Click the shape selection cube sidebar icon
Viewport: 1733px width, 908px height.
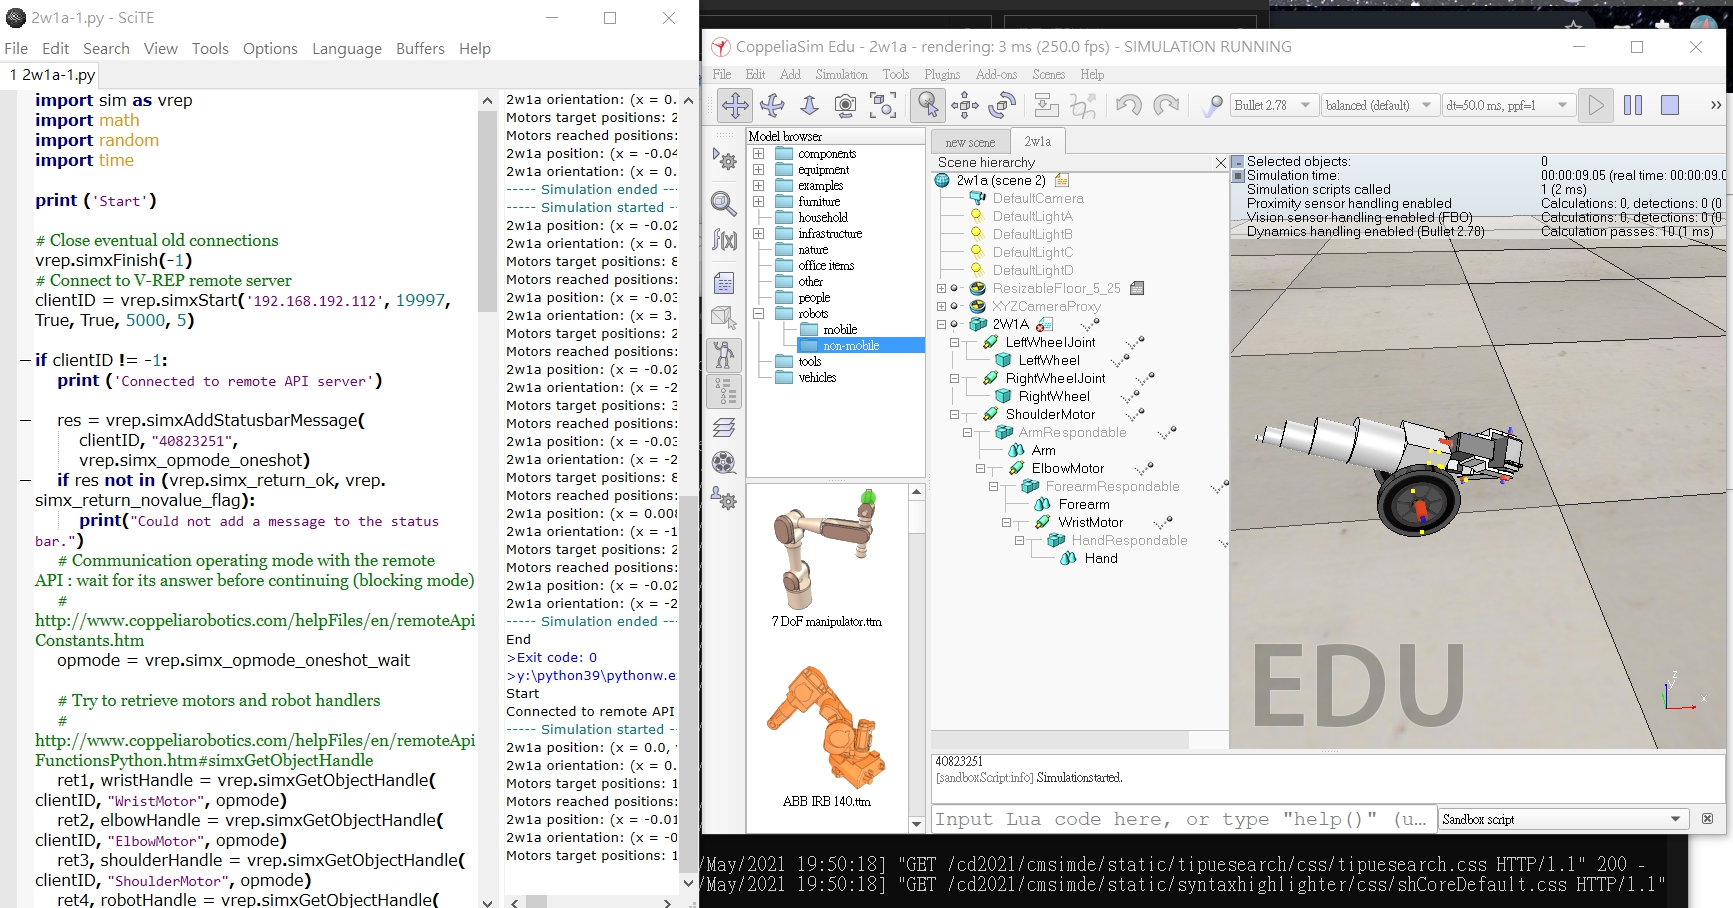tap(725, 319)
